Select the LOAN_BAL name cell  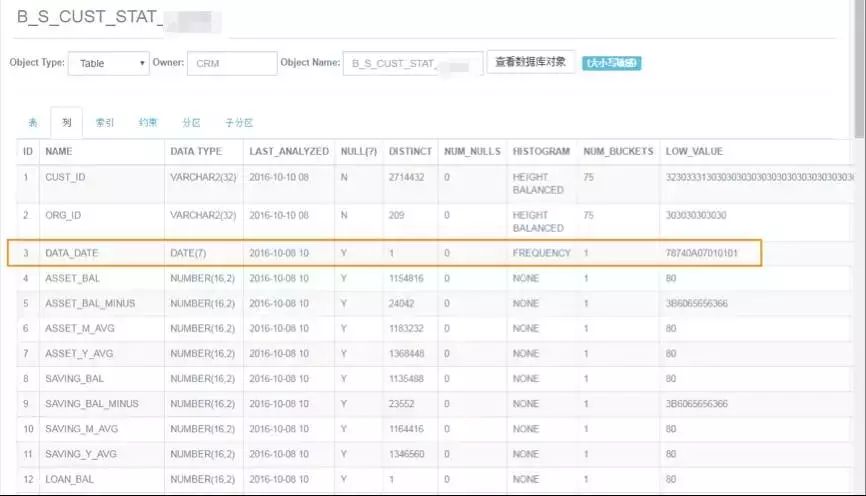click(69, 479)
